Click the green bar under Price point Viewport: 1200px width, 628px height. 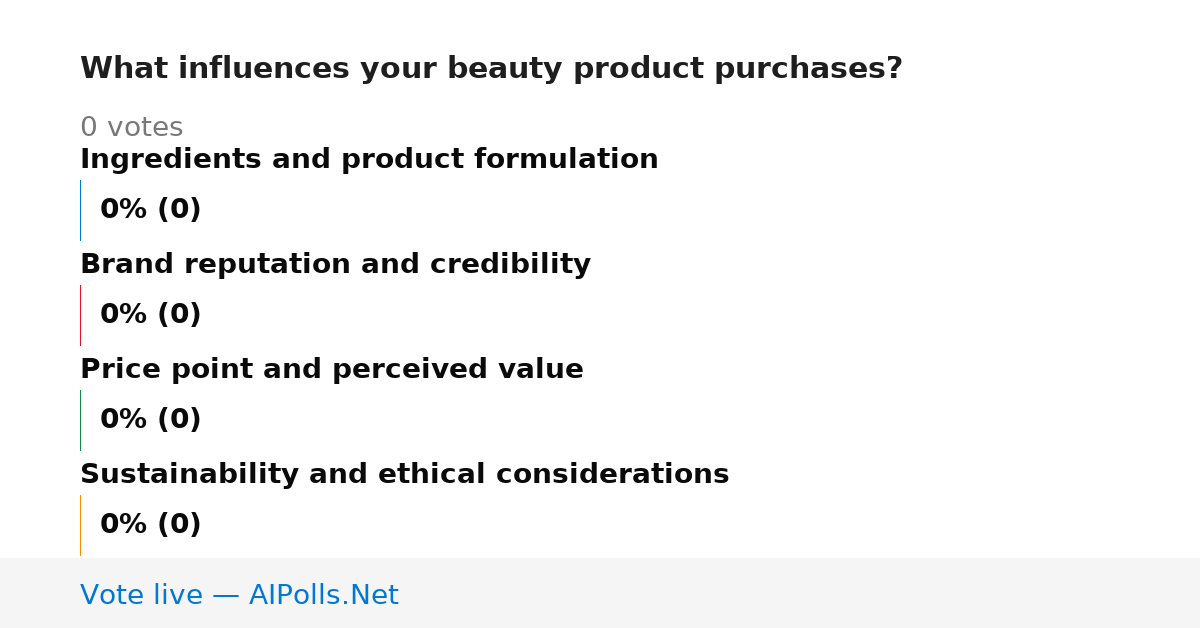(80, 420)
